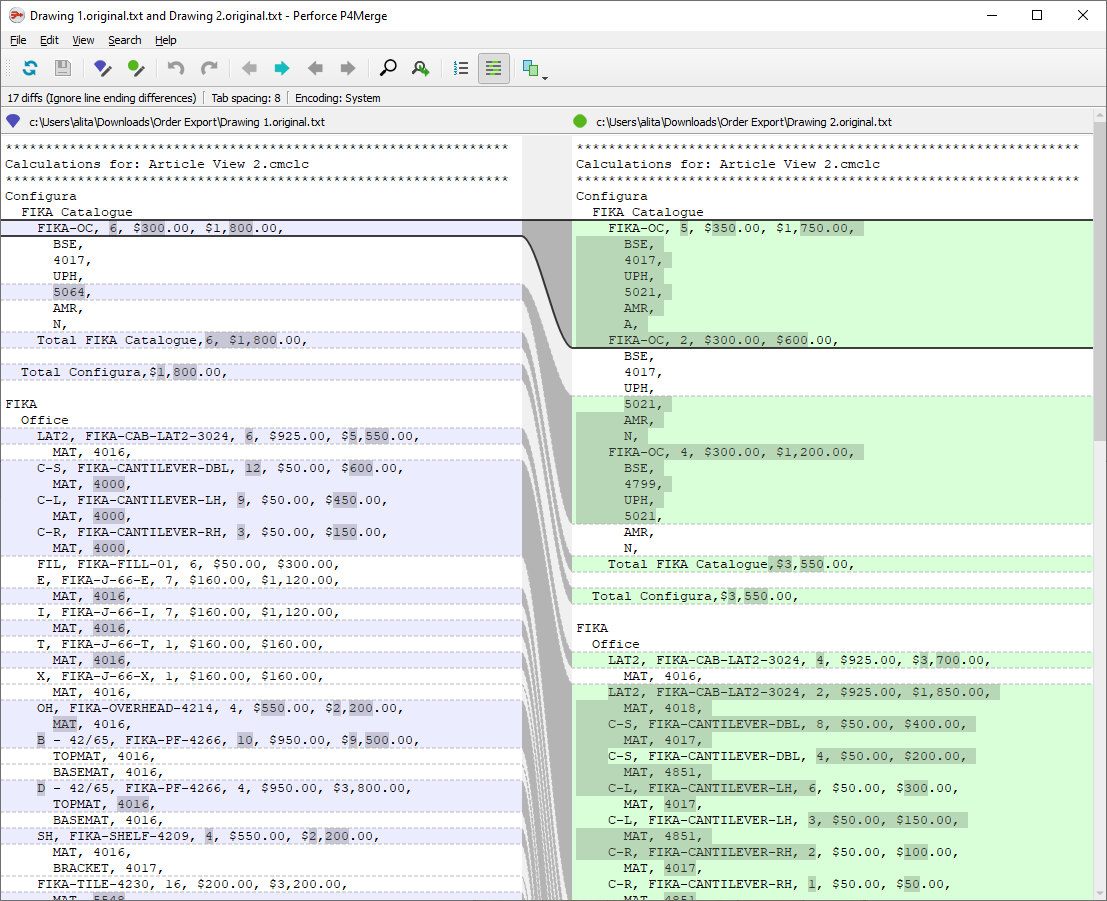Viewport: 1107px width, 901px height.
Task: Click the left pane line 'FIKA-OC, 6, $300.00'
Action: [161, 228]
